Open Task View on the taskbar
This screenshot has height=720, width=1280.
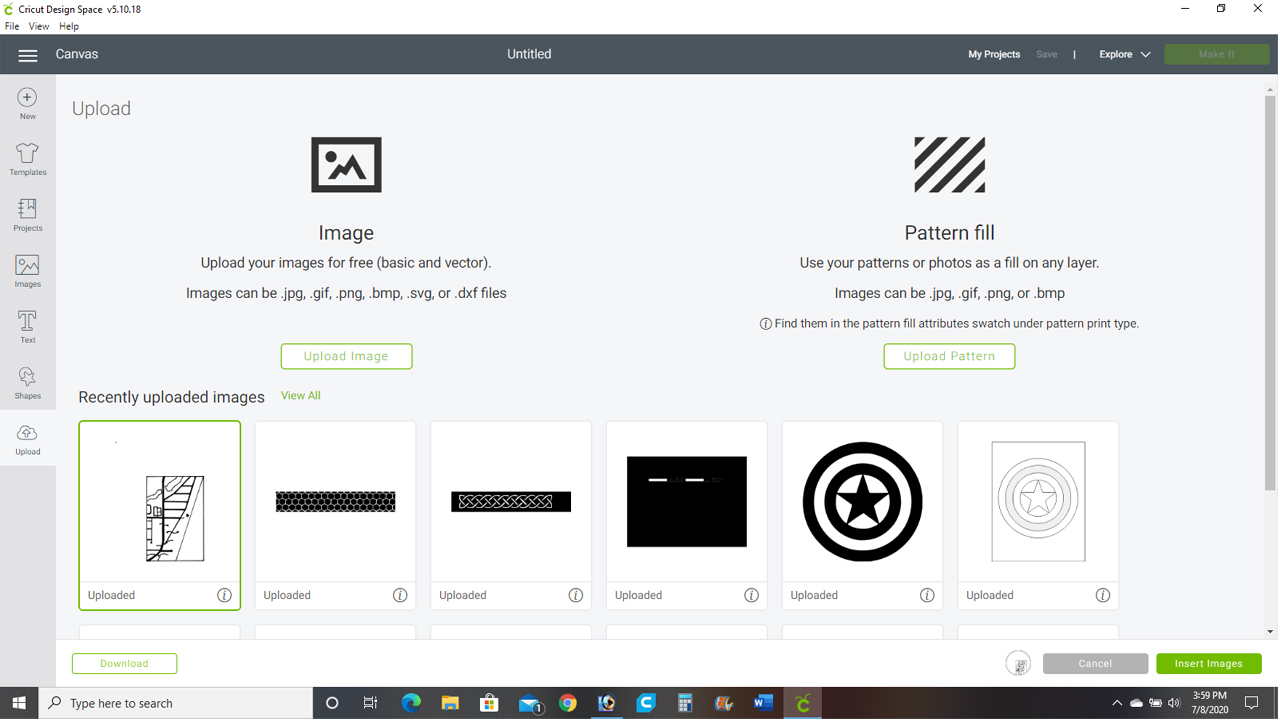tap(371, 703)
